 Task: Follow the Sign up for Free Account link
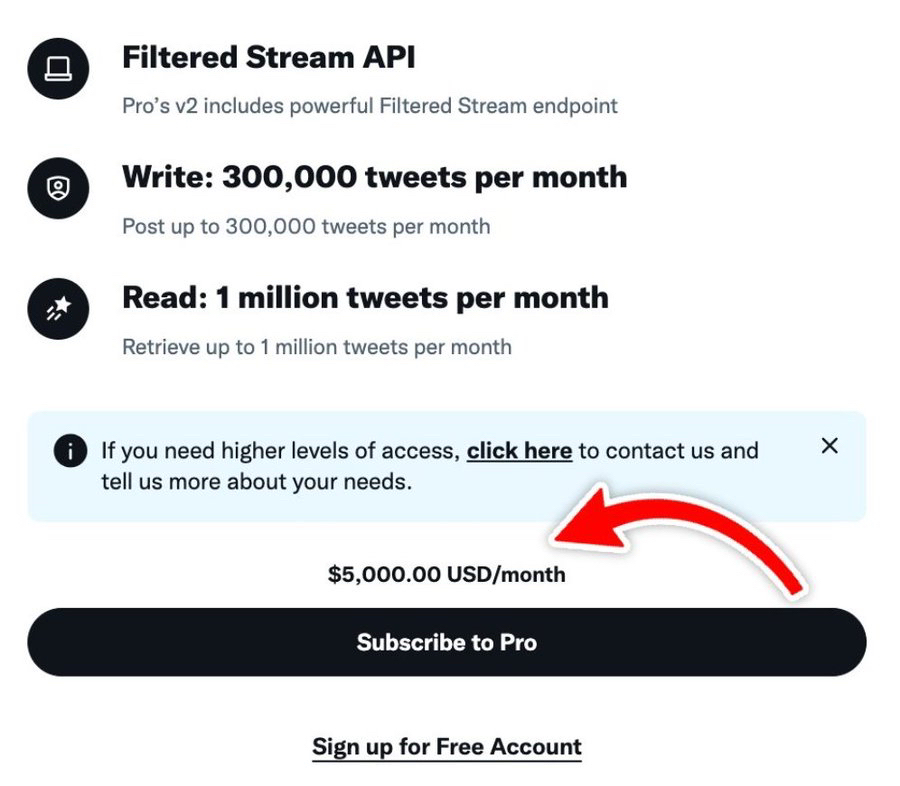[x=447, y=747]
